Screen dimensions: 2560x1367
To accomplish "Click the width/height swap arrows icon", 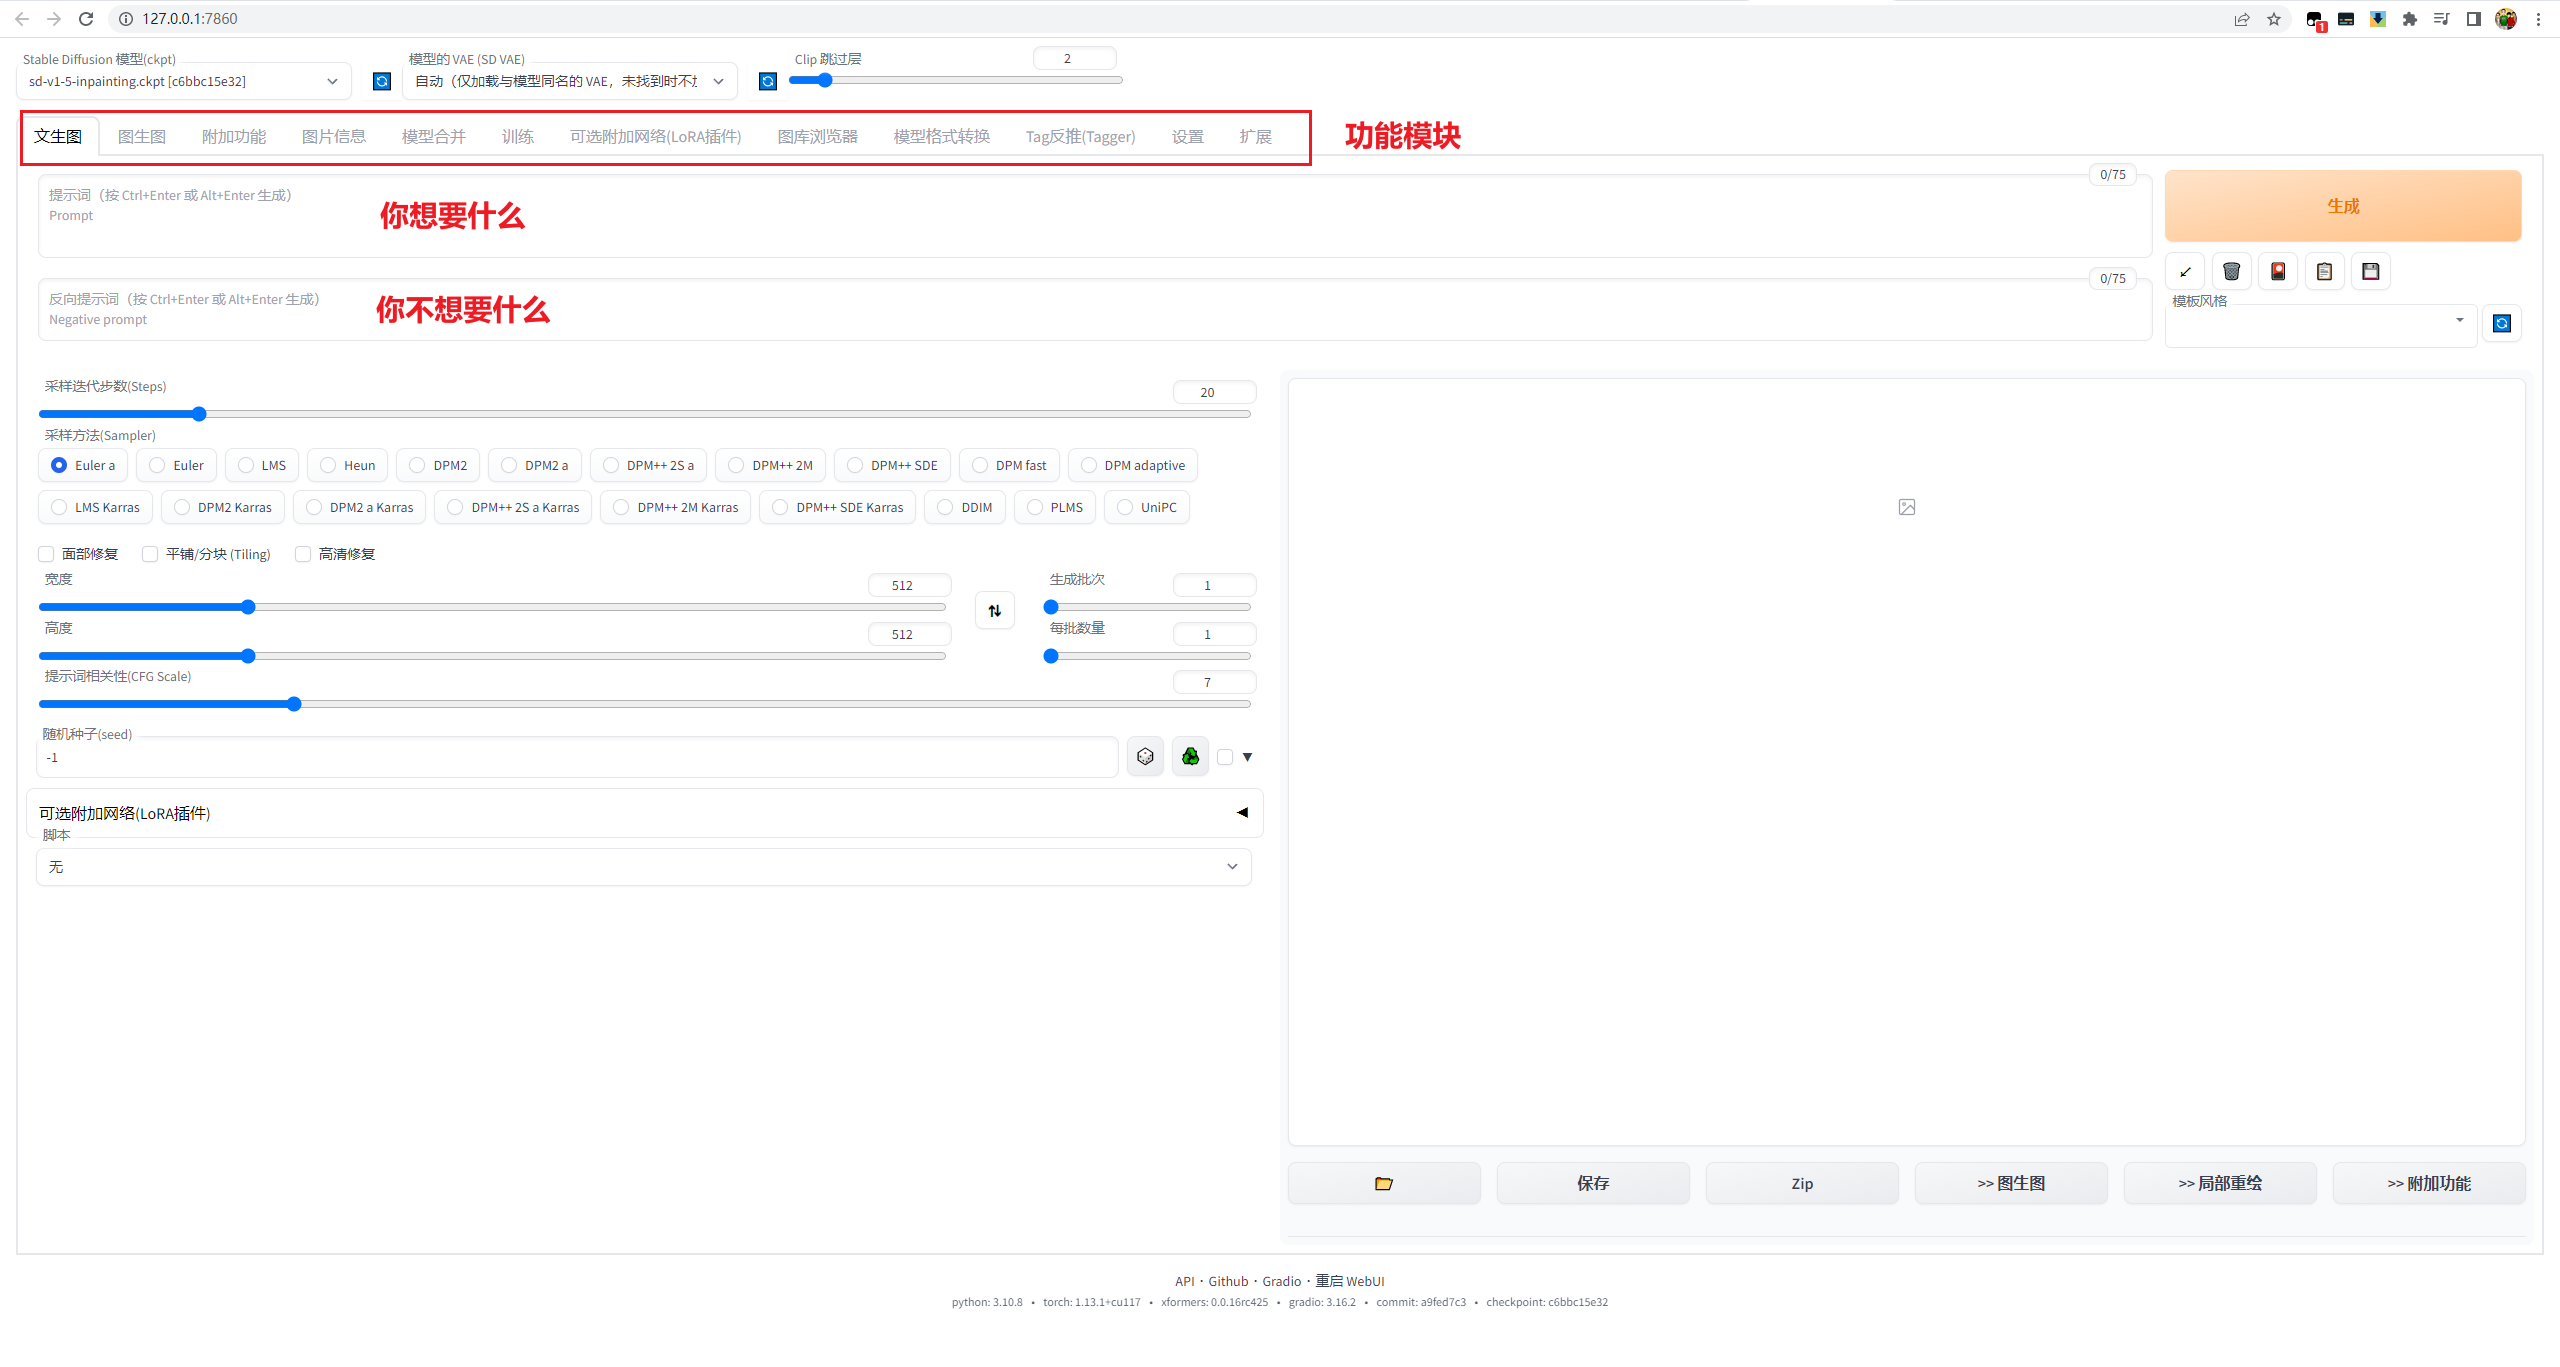I will 994,610.
